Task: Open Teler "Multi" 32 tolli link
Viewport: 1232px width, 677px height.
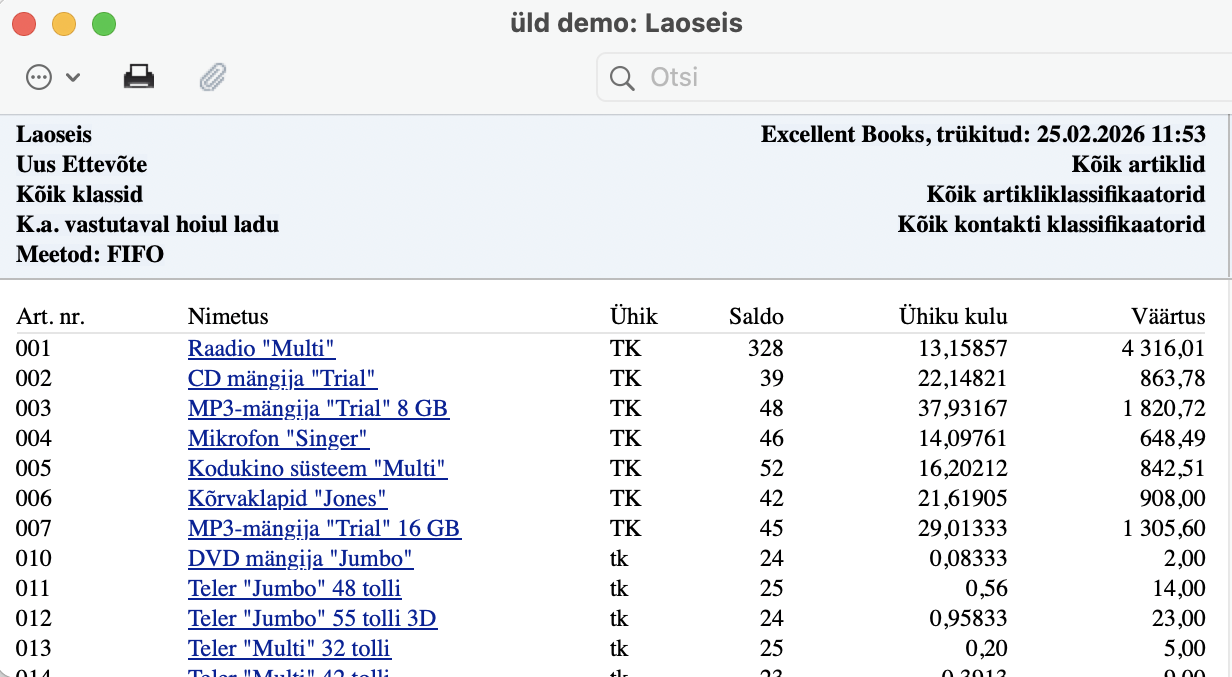Action: (x=289, y=648)
